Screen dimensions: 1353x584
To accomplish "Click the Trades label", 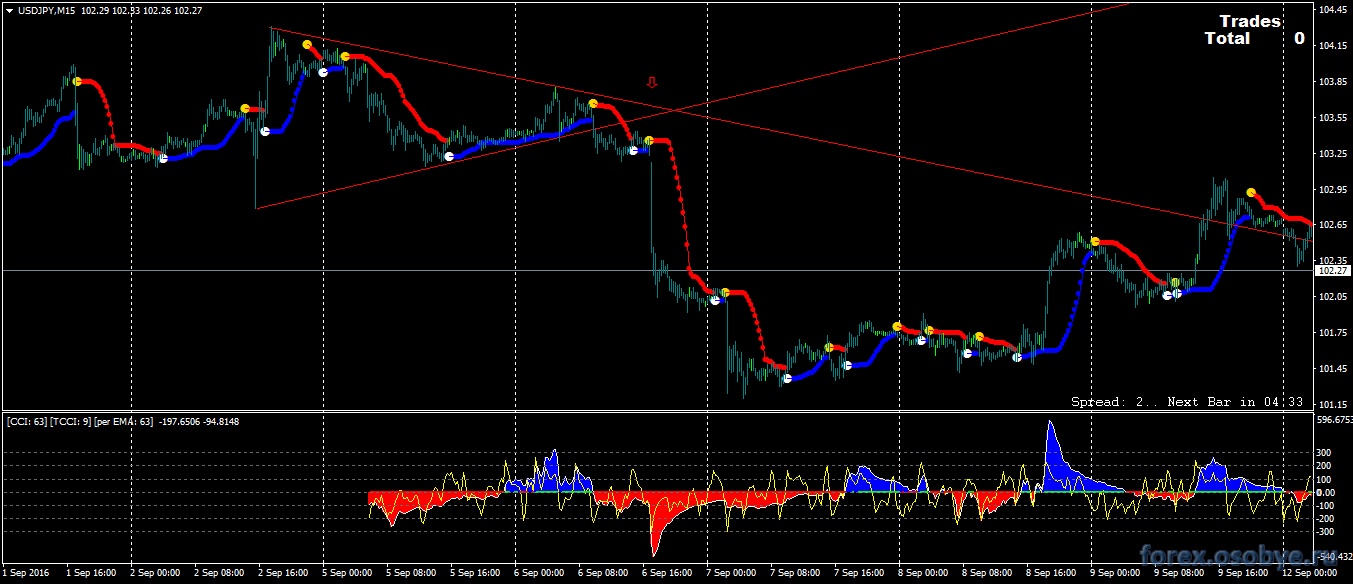I will [x=1250, y=21].
